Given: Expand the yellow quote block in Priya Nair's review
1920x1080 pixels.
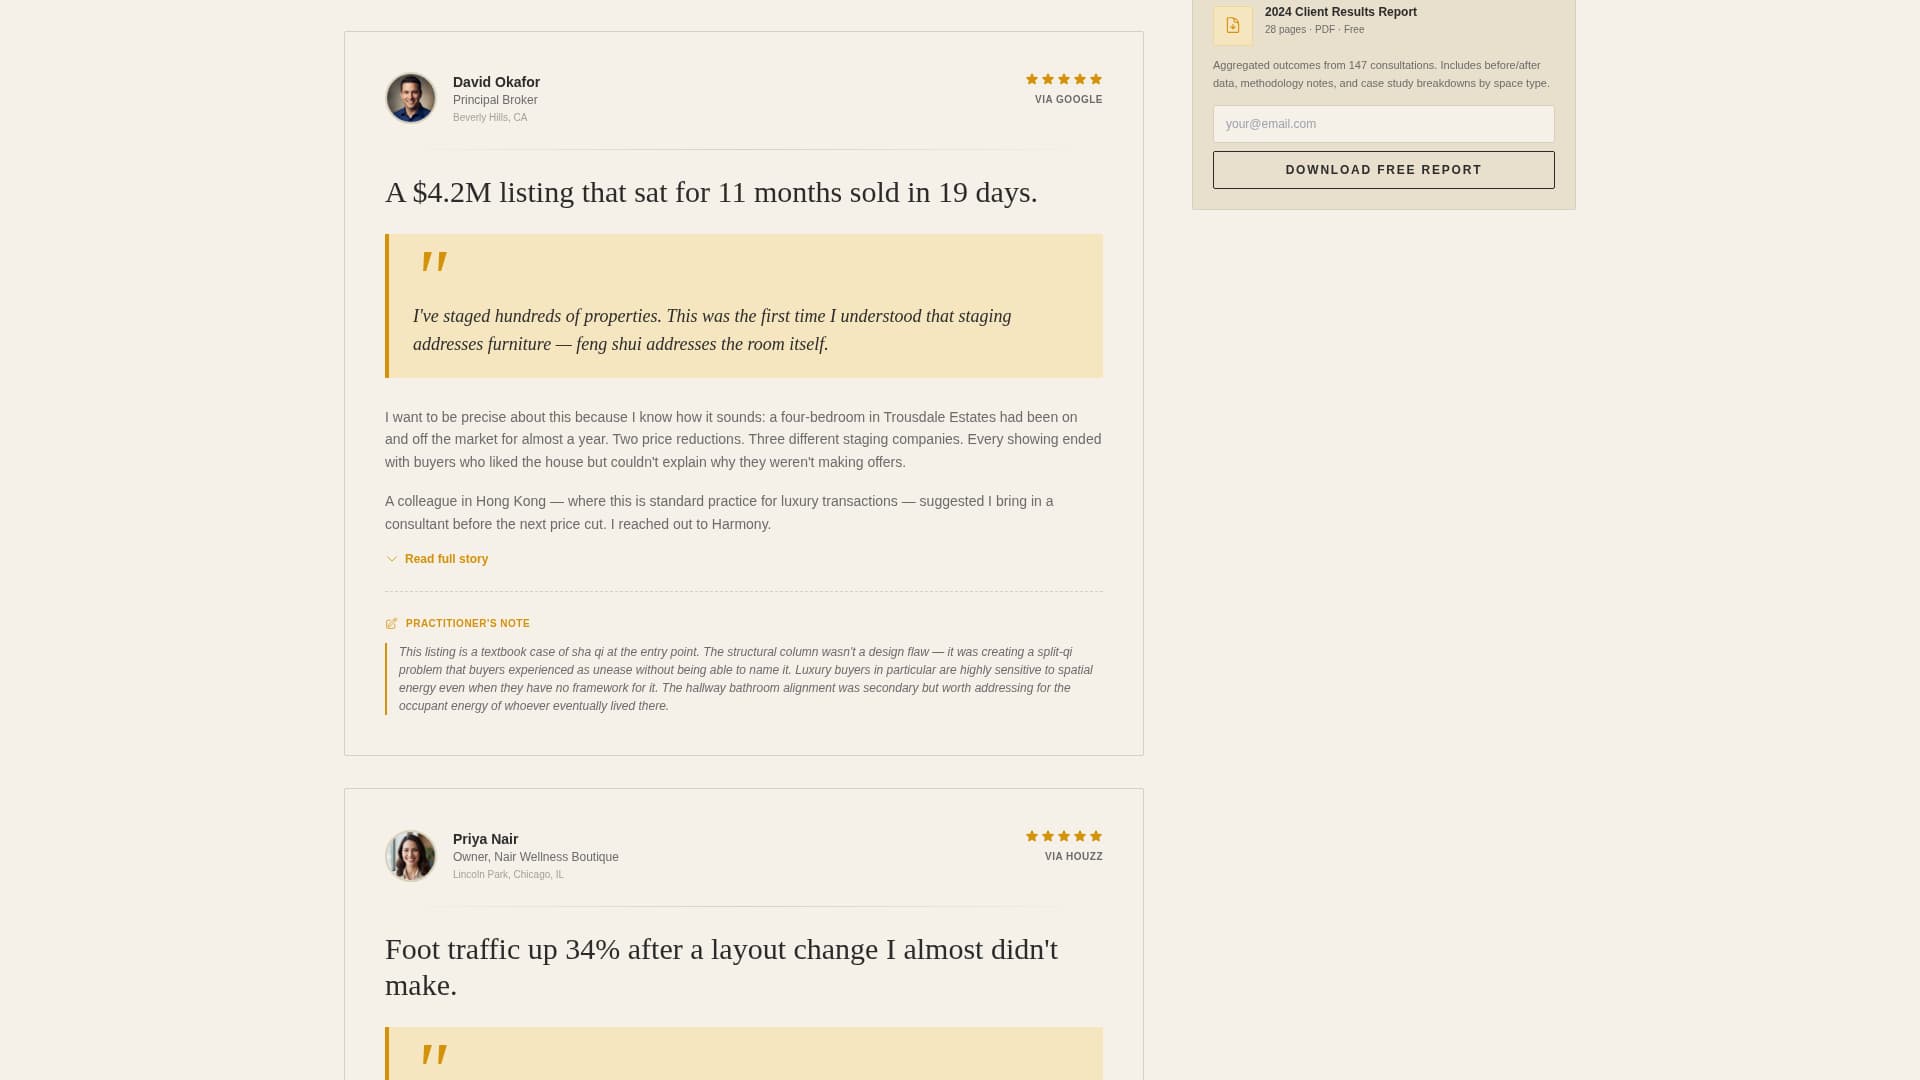Looking at the screenshot, I should [x=744, y=1054].
